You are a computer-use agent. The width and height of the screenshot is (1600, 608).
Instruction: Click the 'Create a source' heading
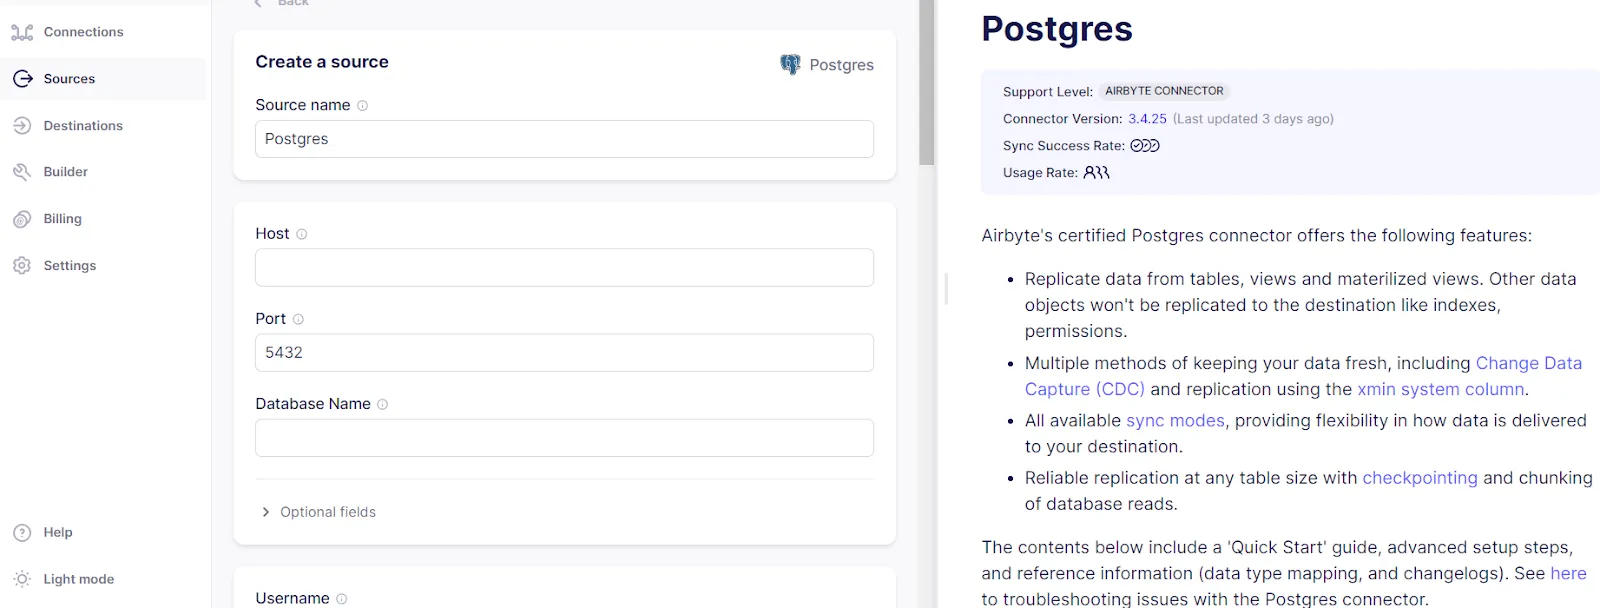point(322,62)
